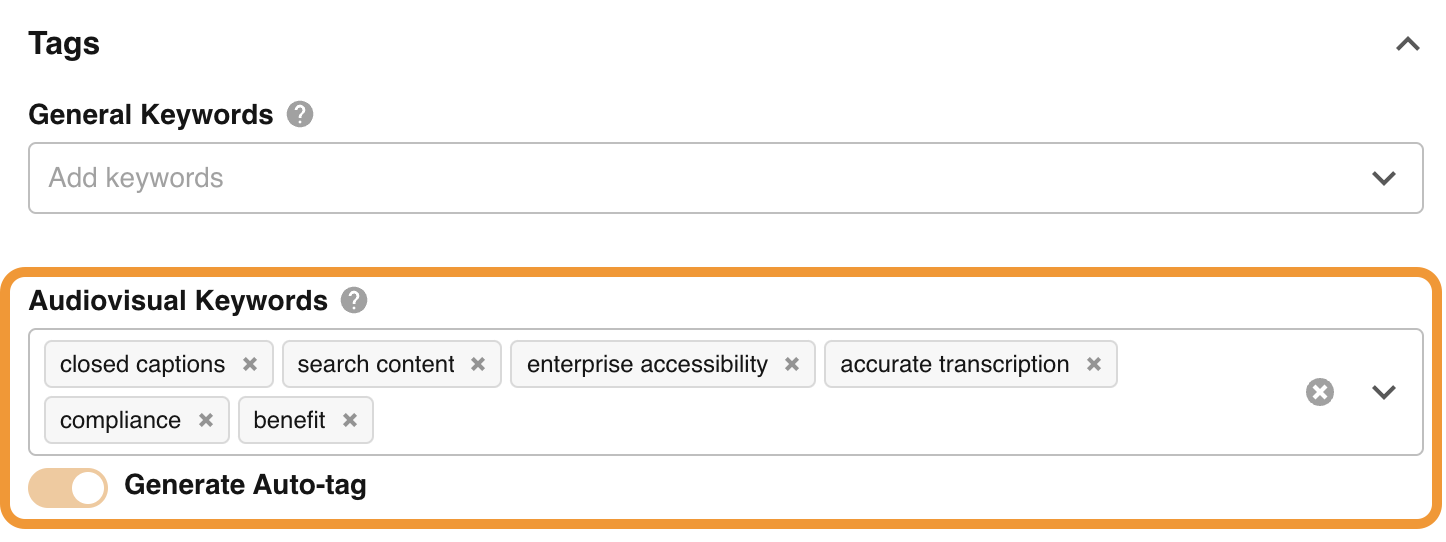Expand the Audiovisual Keywords dropdown
Image resolution: width=1446 pixels, height=542 pixels.
click(1383, 392)
